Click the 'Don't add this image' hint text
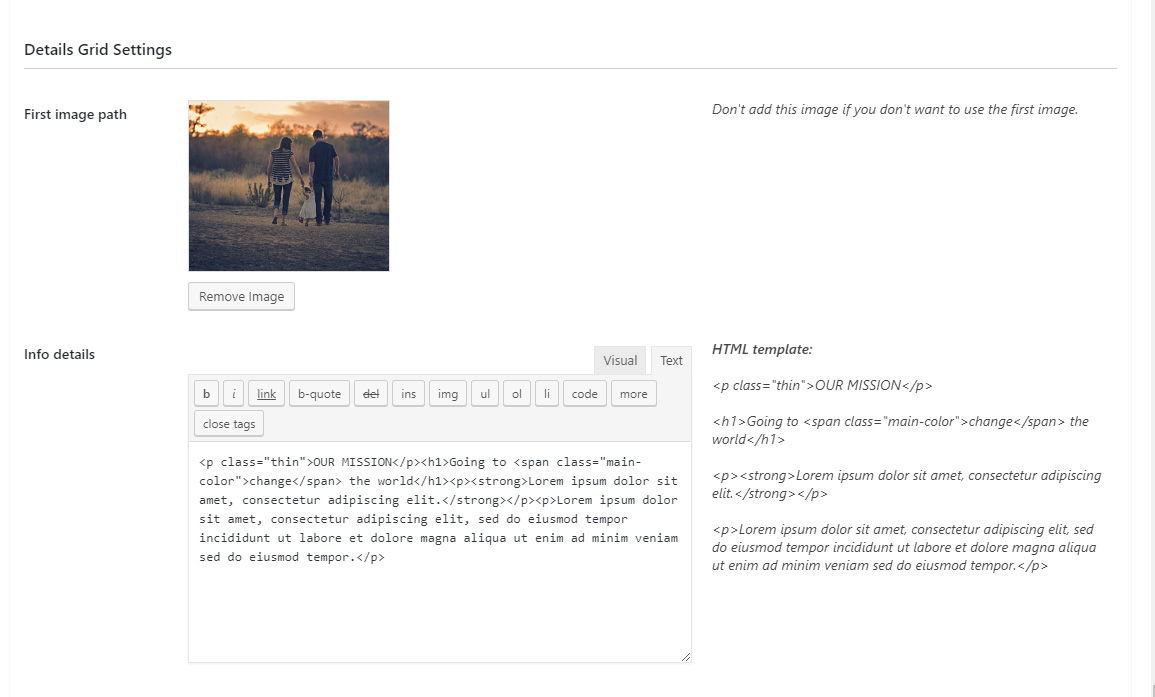Image resolution: width=1155 pixels, height=697 pixels. [895, 110]
